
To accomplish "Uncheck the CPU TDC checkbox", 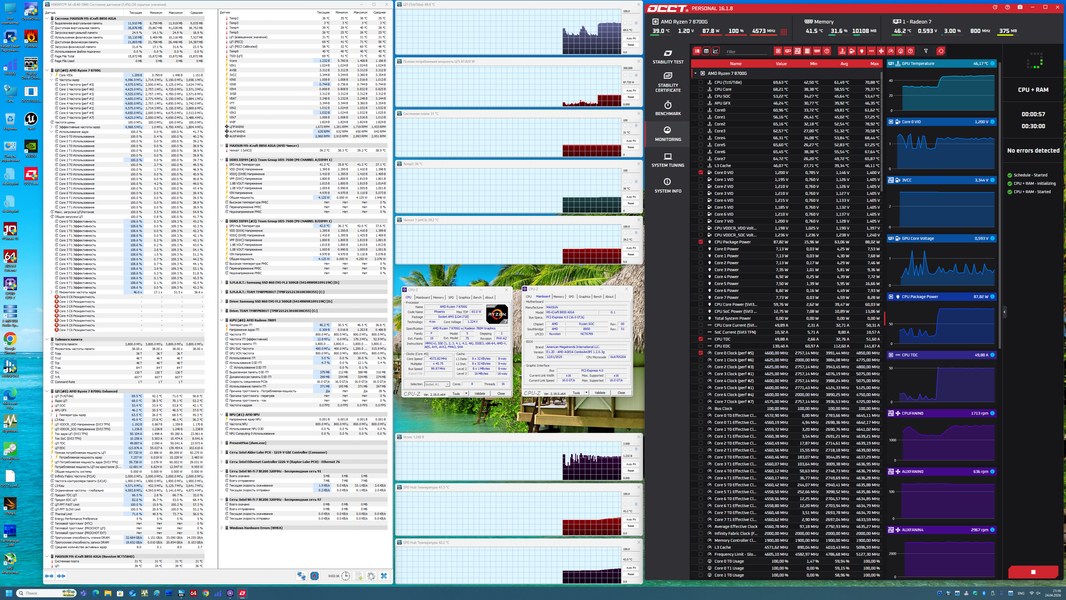I will coord(700,338).
